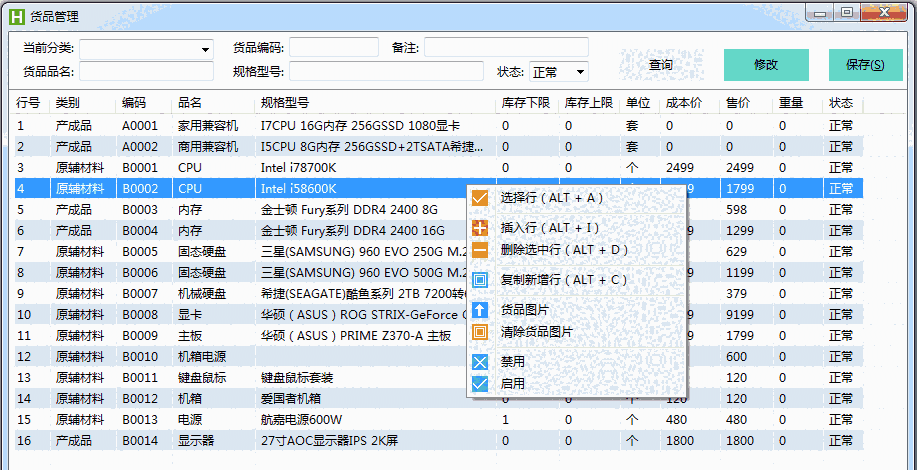917x470 pixels.
Task: Click the 修改 button
Action: tap(766, 65)
